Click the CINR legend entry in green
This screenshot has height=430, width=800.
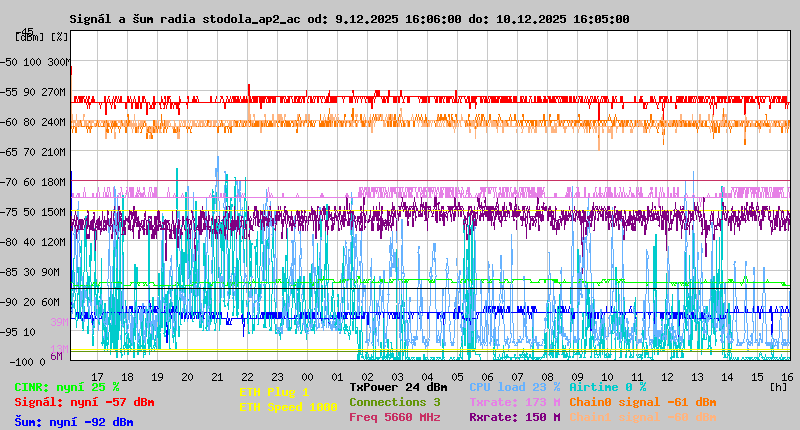[67, 387]
